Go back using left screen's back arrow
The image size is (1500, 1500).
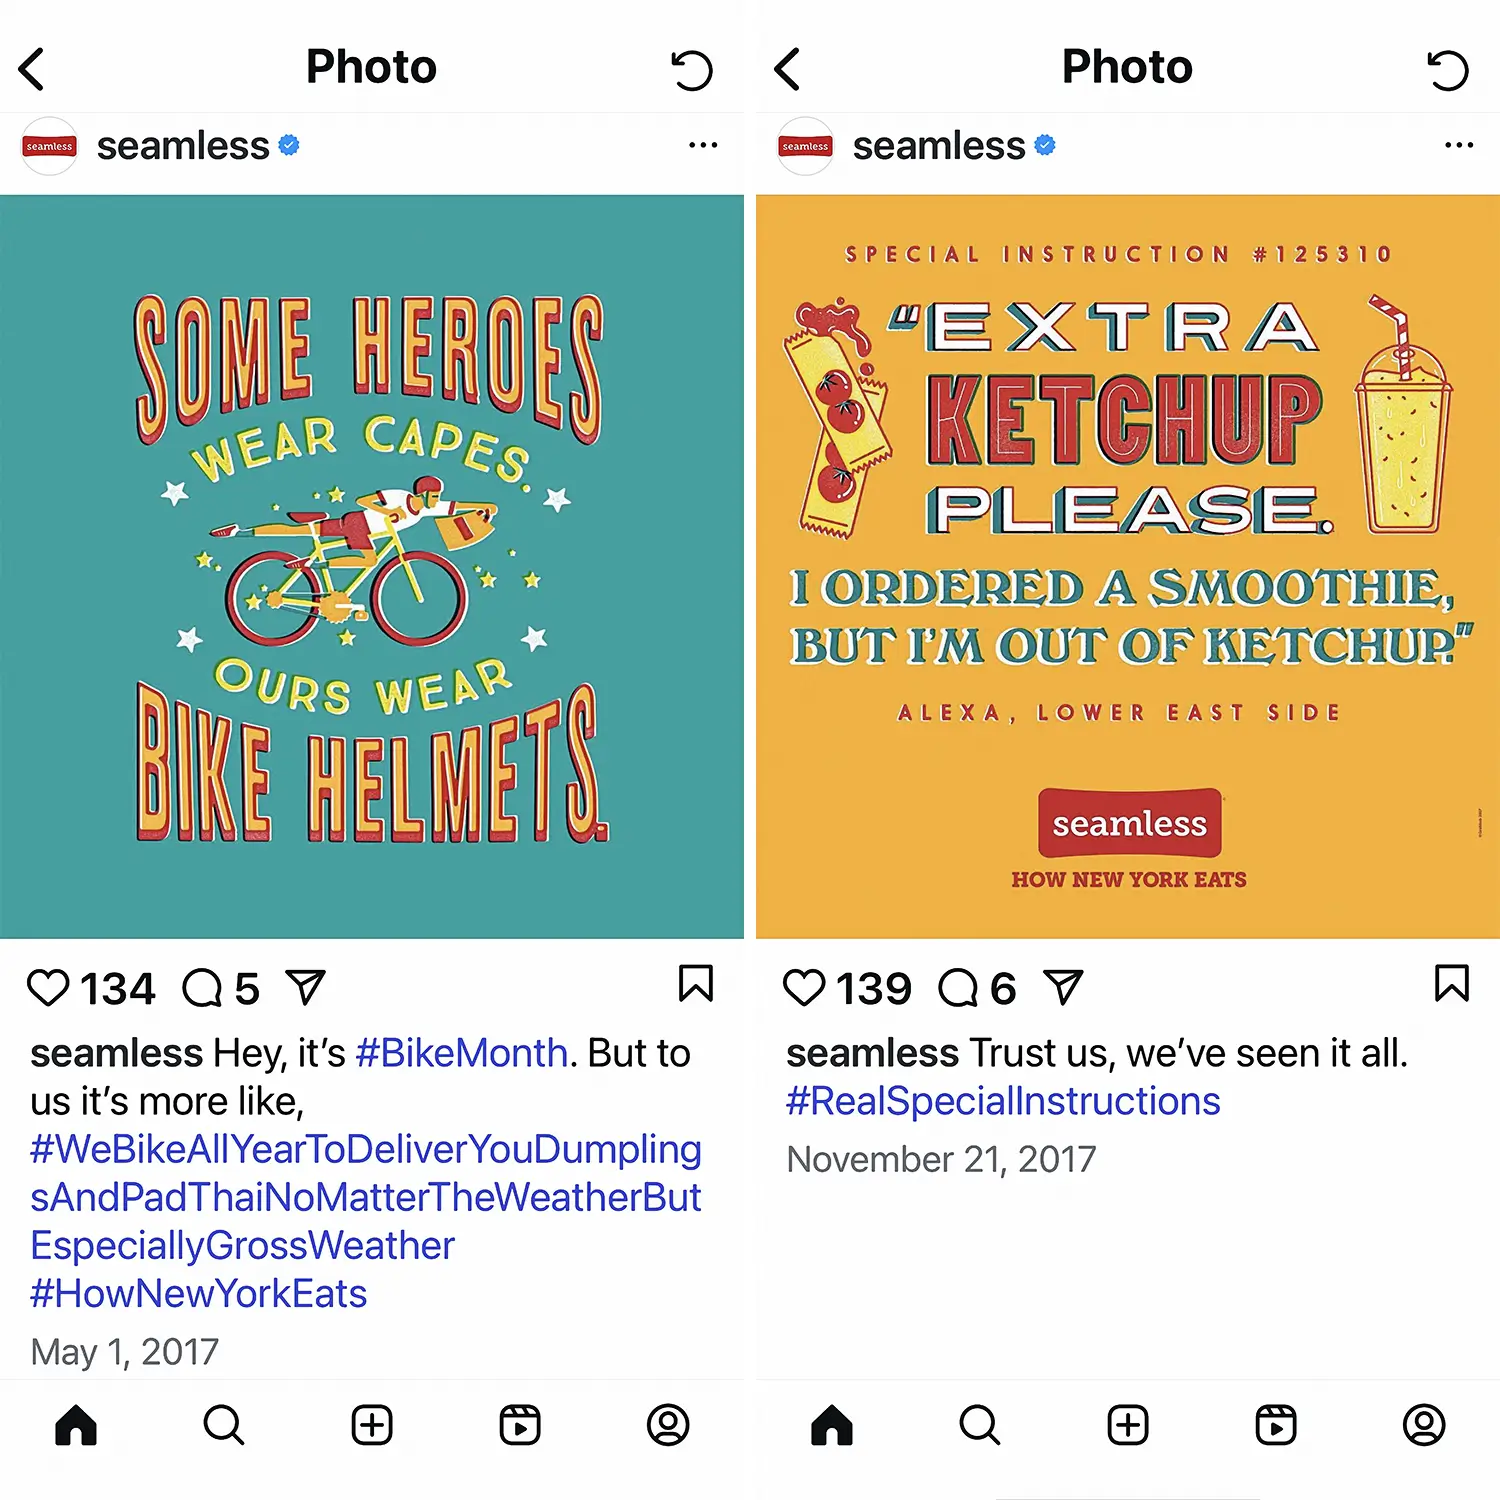point(32,69)
